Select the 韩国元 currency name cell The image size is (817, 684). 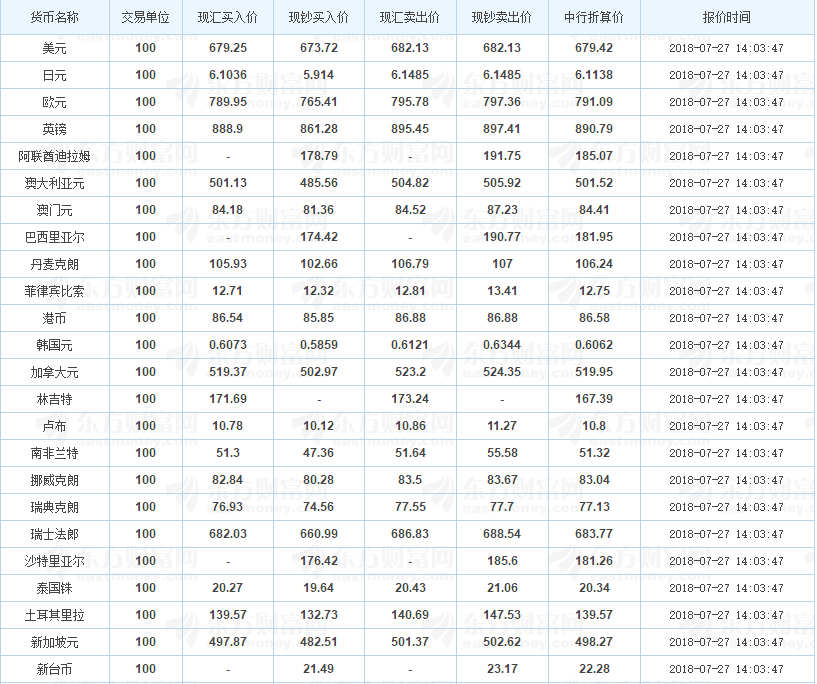[55, 345]
